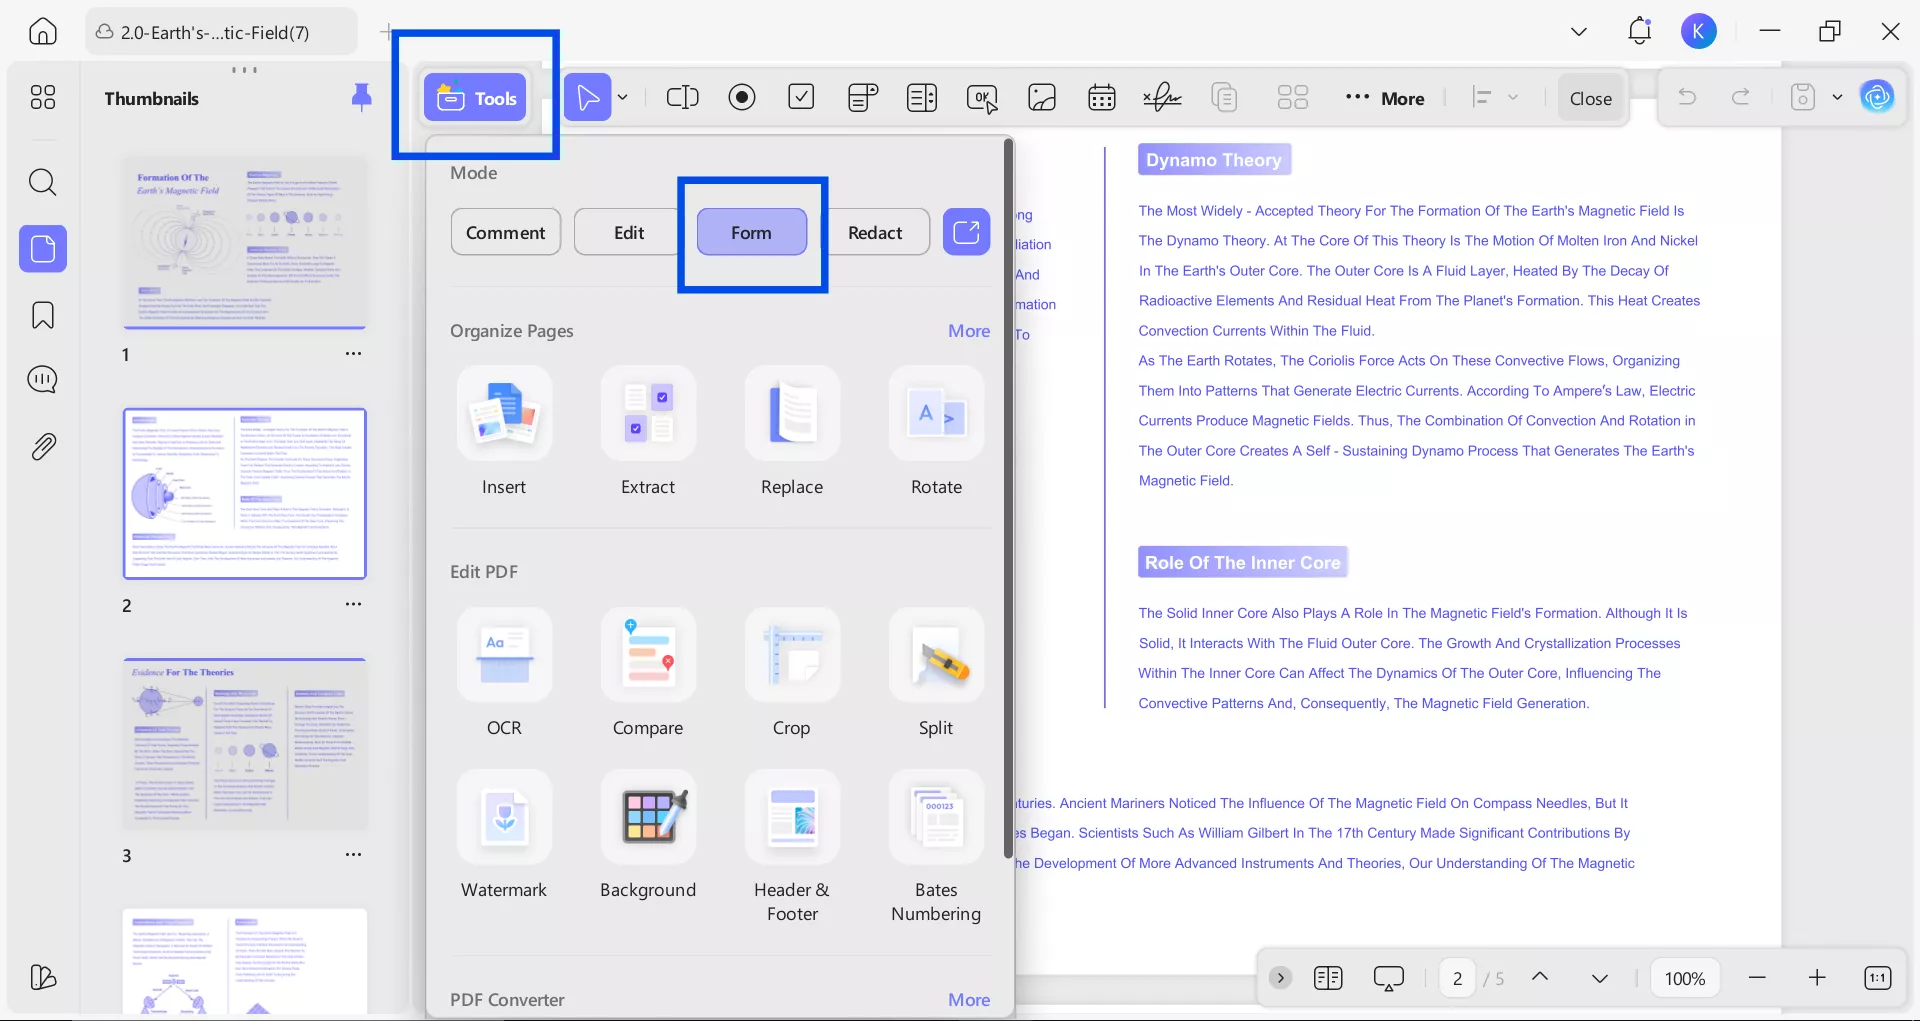Open the Insert pages tool

coord(504,431)
